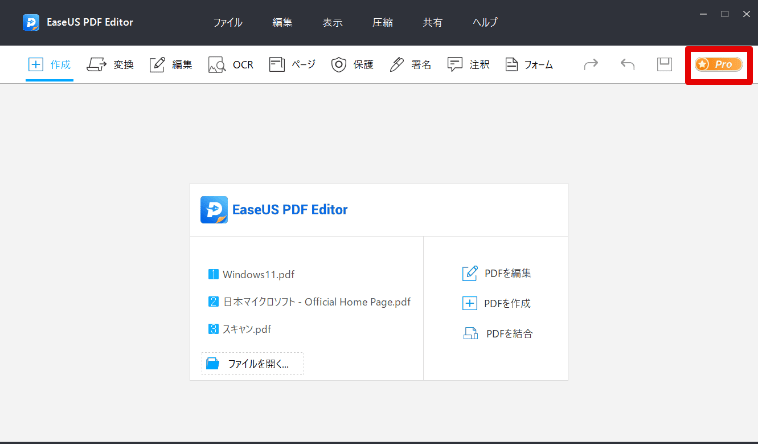Close the EaseUS PDF Editor window
758x444 pixels.
746,15
